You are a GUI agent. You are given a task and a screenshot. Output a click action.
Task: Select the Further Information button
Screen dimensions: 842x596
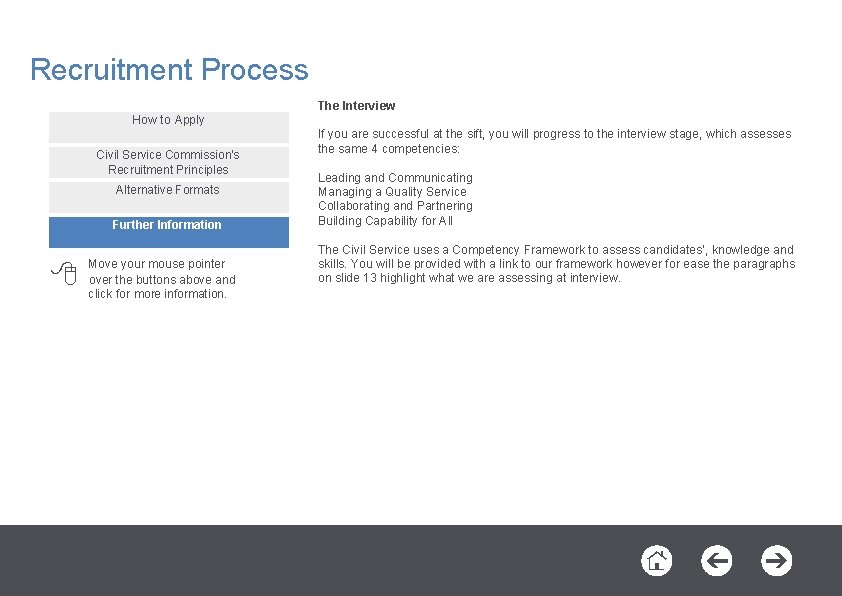[x=169, y=232]
